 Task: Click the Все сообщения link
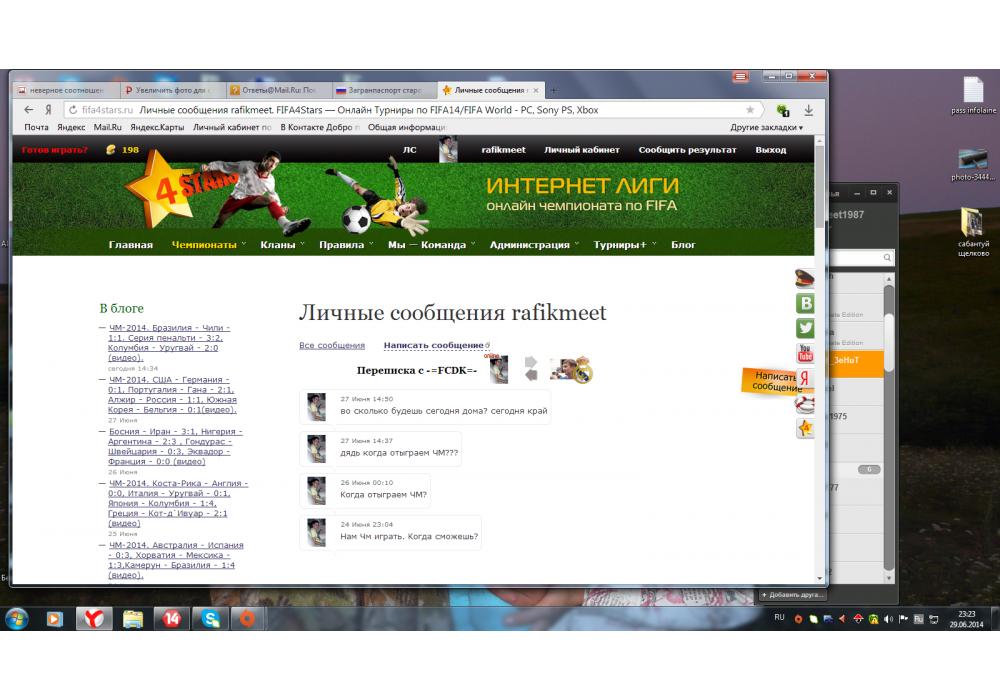tap(332, 346)
